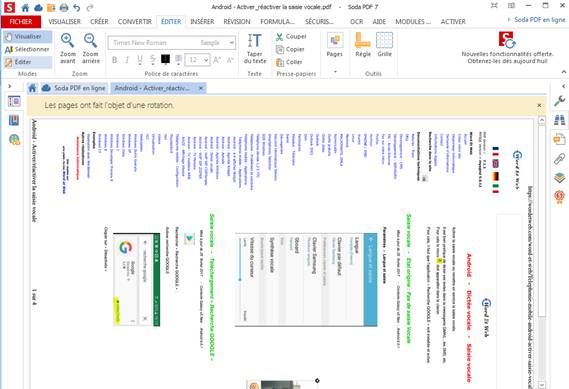Open the bookmarks sidebar panel icon
Image resolution: width=569 pixels, height=389 pixels.
click(x=14, y=120)
